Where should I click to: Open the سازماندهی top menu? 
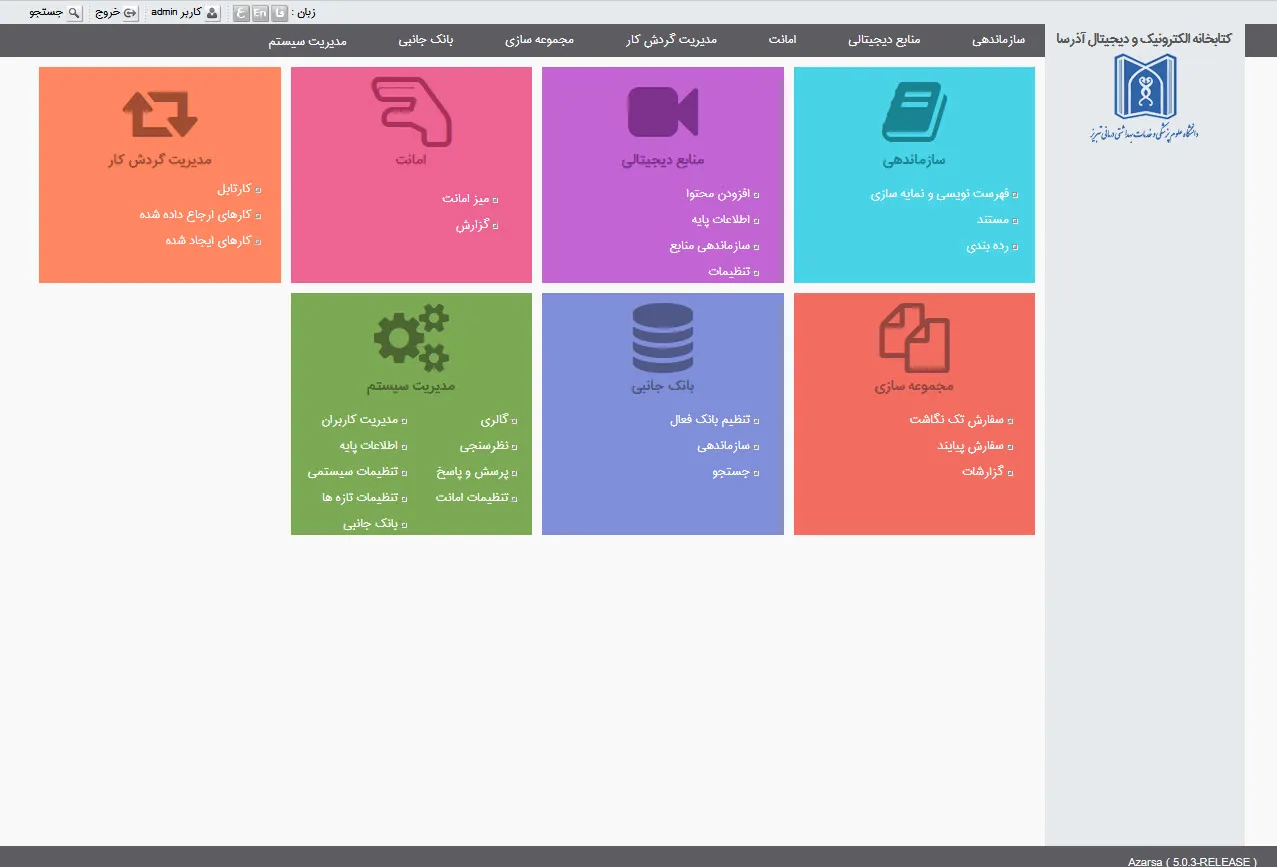999,40
